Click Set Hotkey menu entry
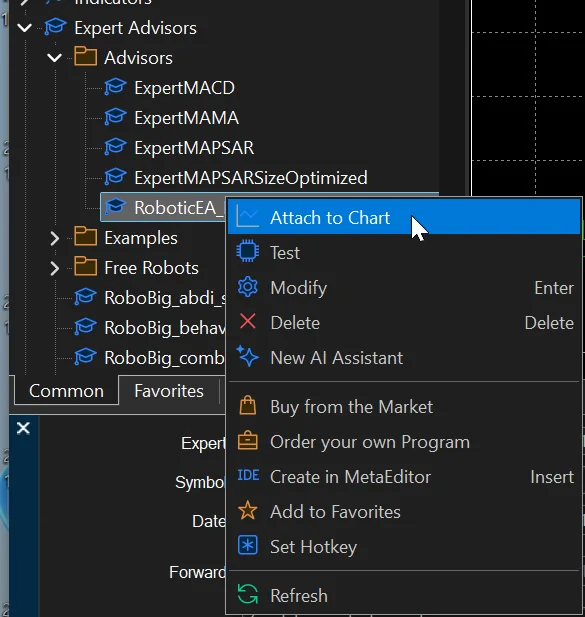Image resolution: width=585 pixels, height=617 pixels. coord(404,547)
